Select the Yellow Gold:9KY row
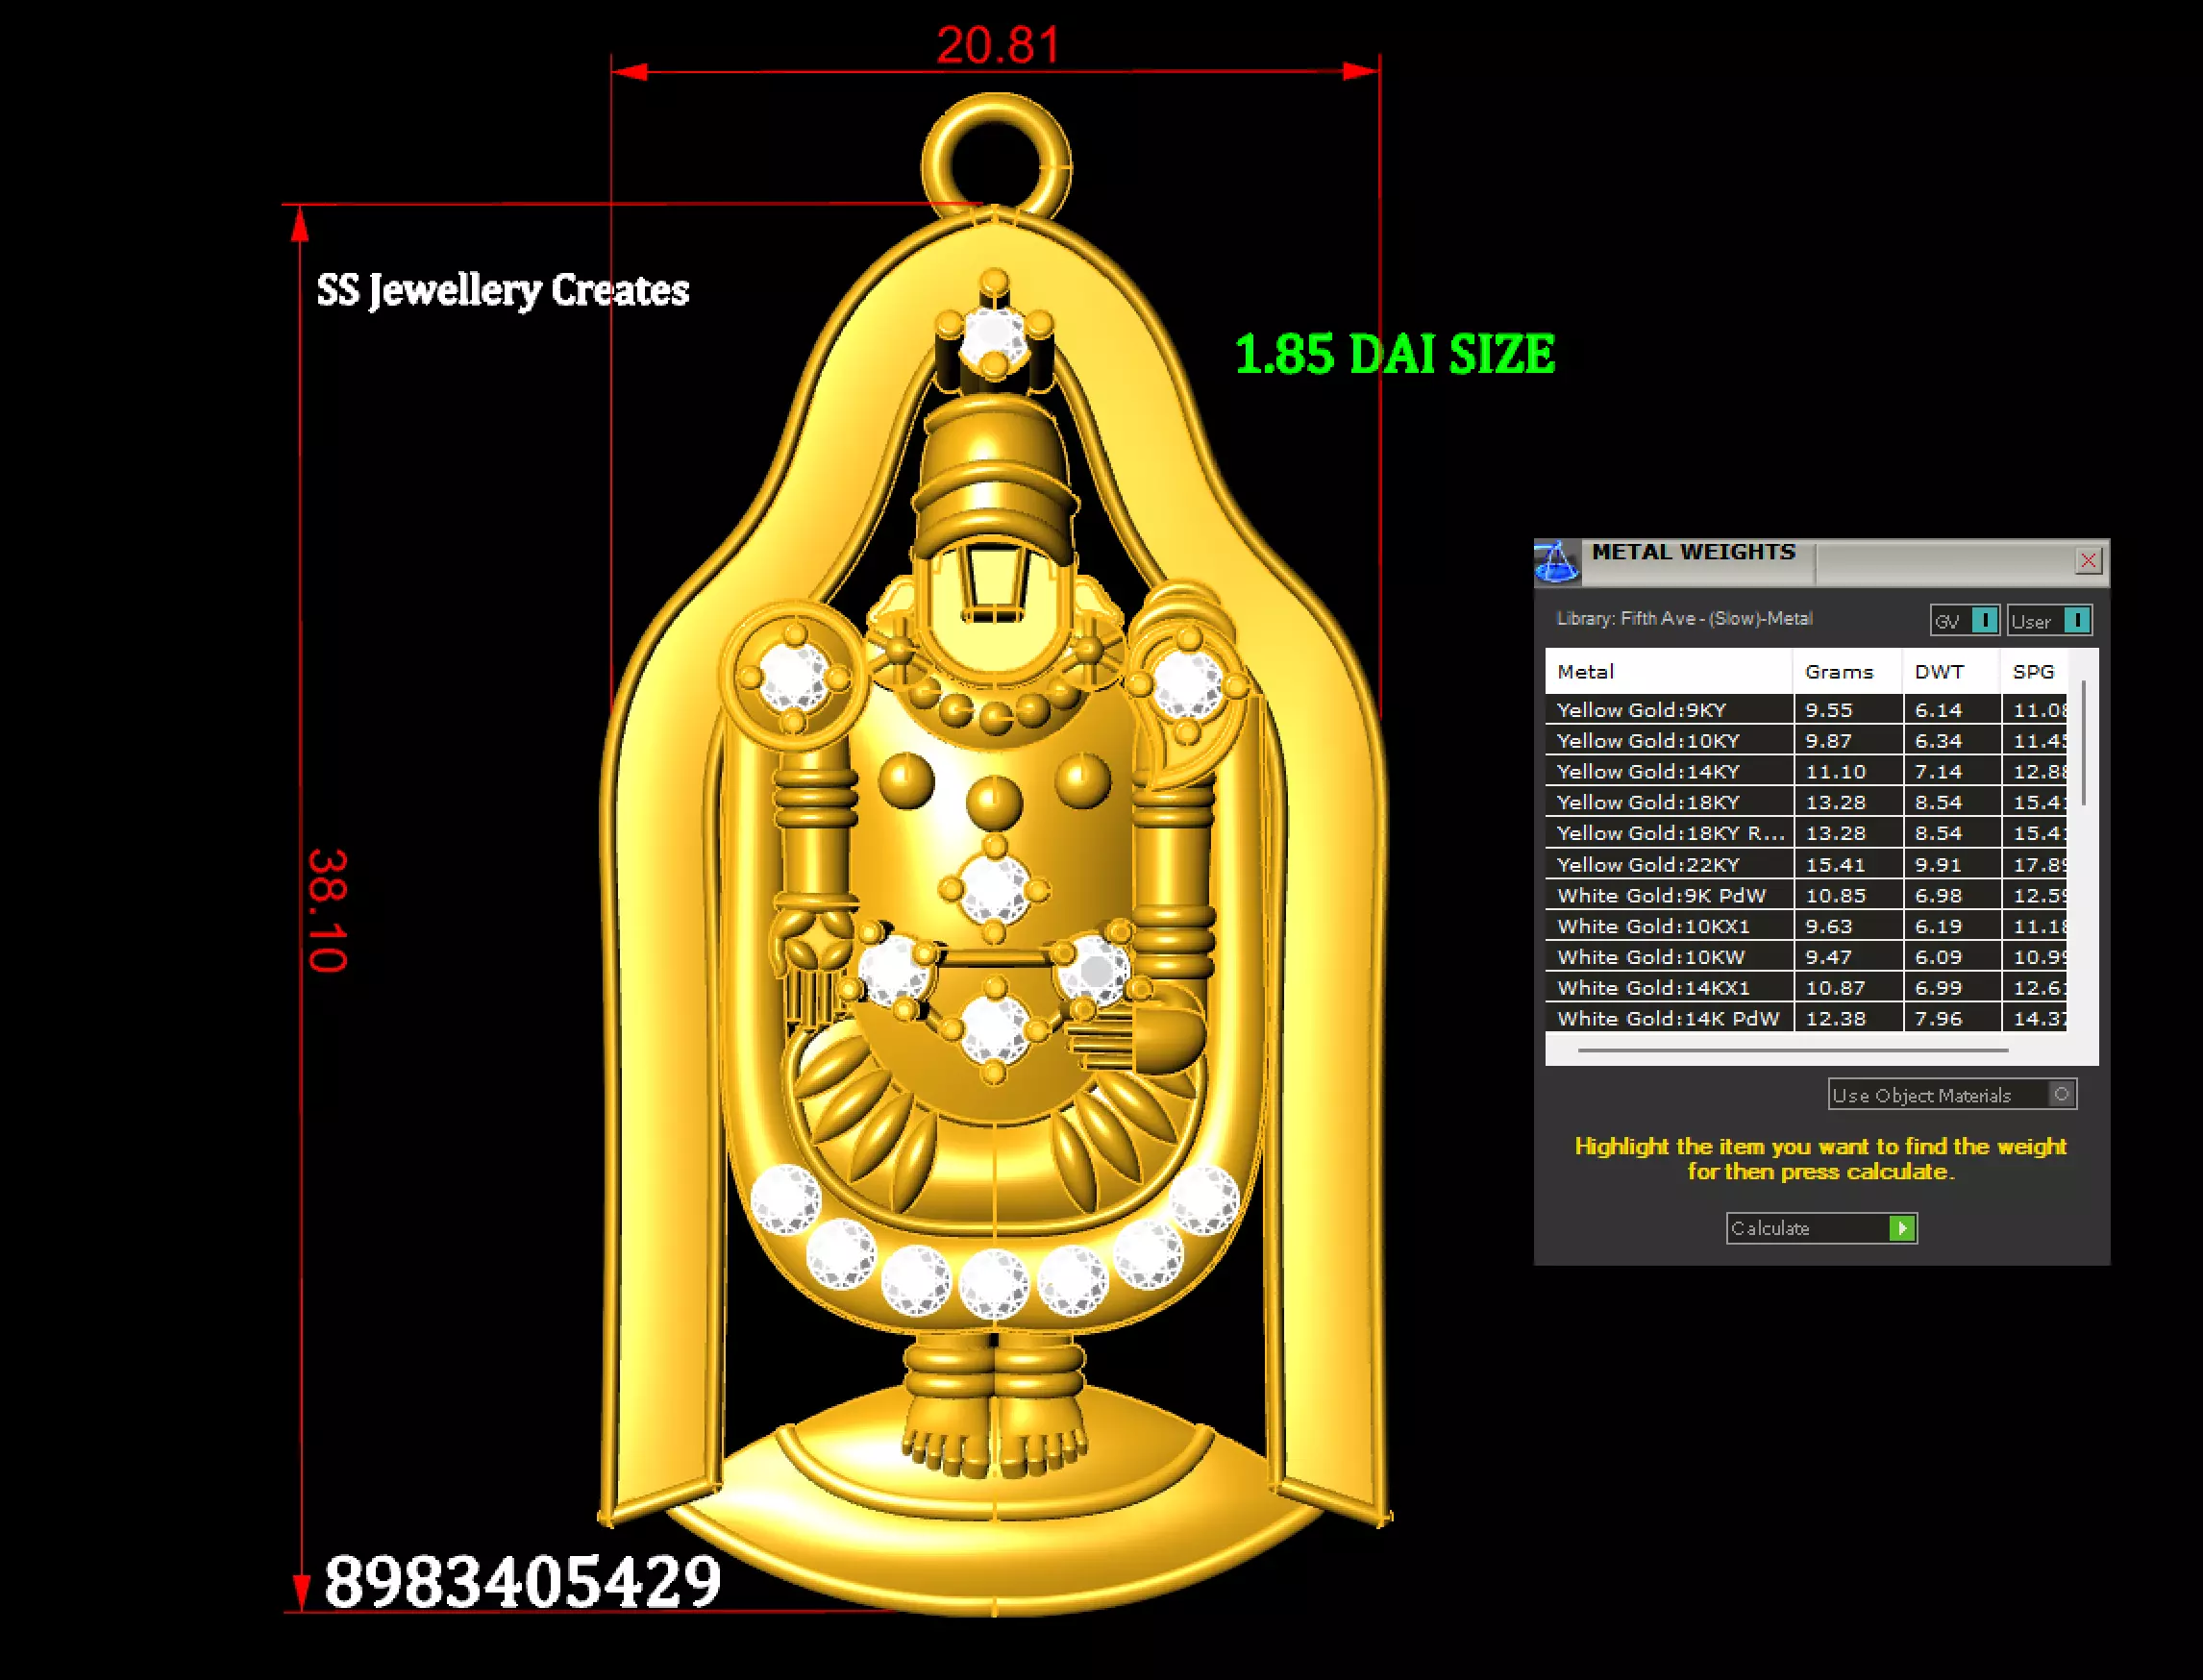The height and width of the screenshot is (1680, 2203). click(x=1806, y=710)
